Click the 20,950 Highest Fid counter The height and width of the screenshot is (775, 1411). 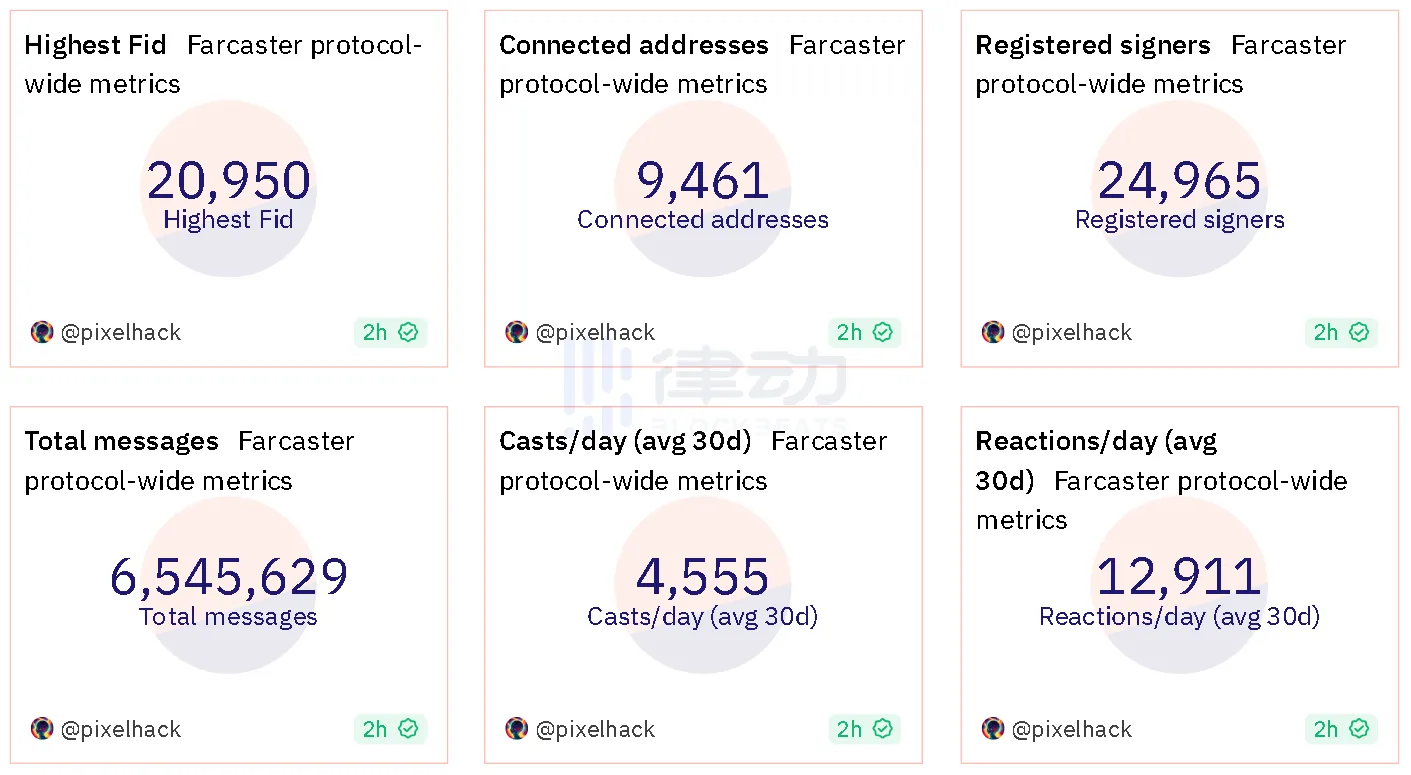click(x=229, y=181)
